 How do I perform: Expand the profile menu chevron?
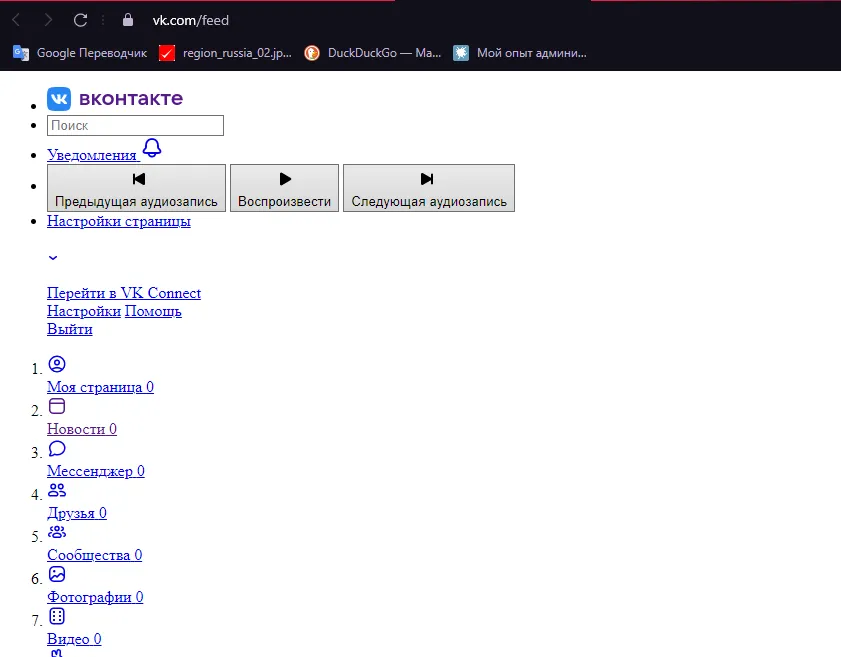pyautogui.click(x=53, y=257)
